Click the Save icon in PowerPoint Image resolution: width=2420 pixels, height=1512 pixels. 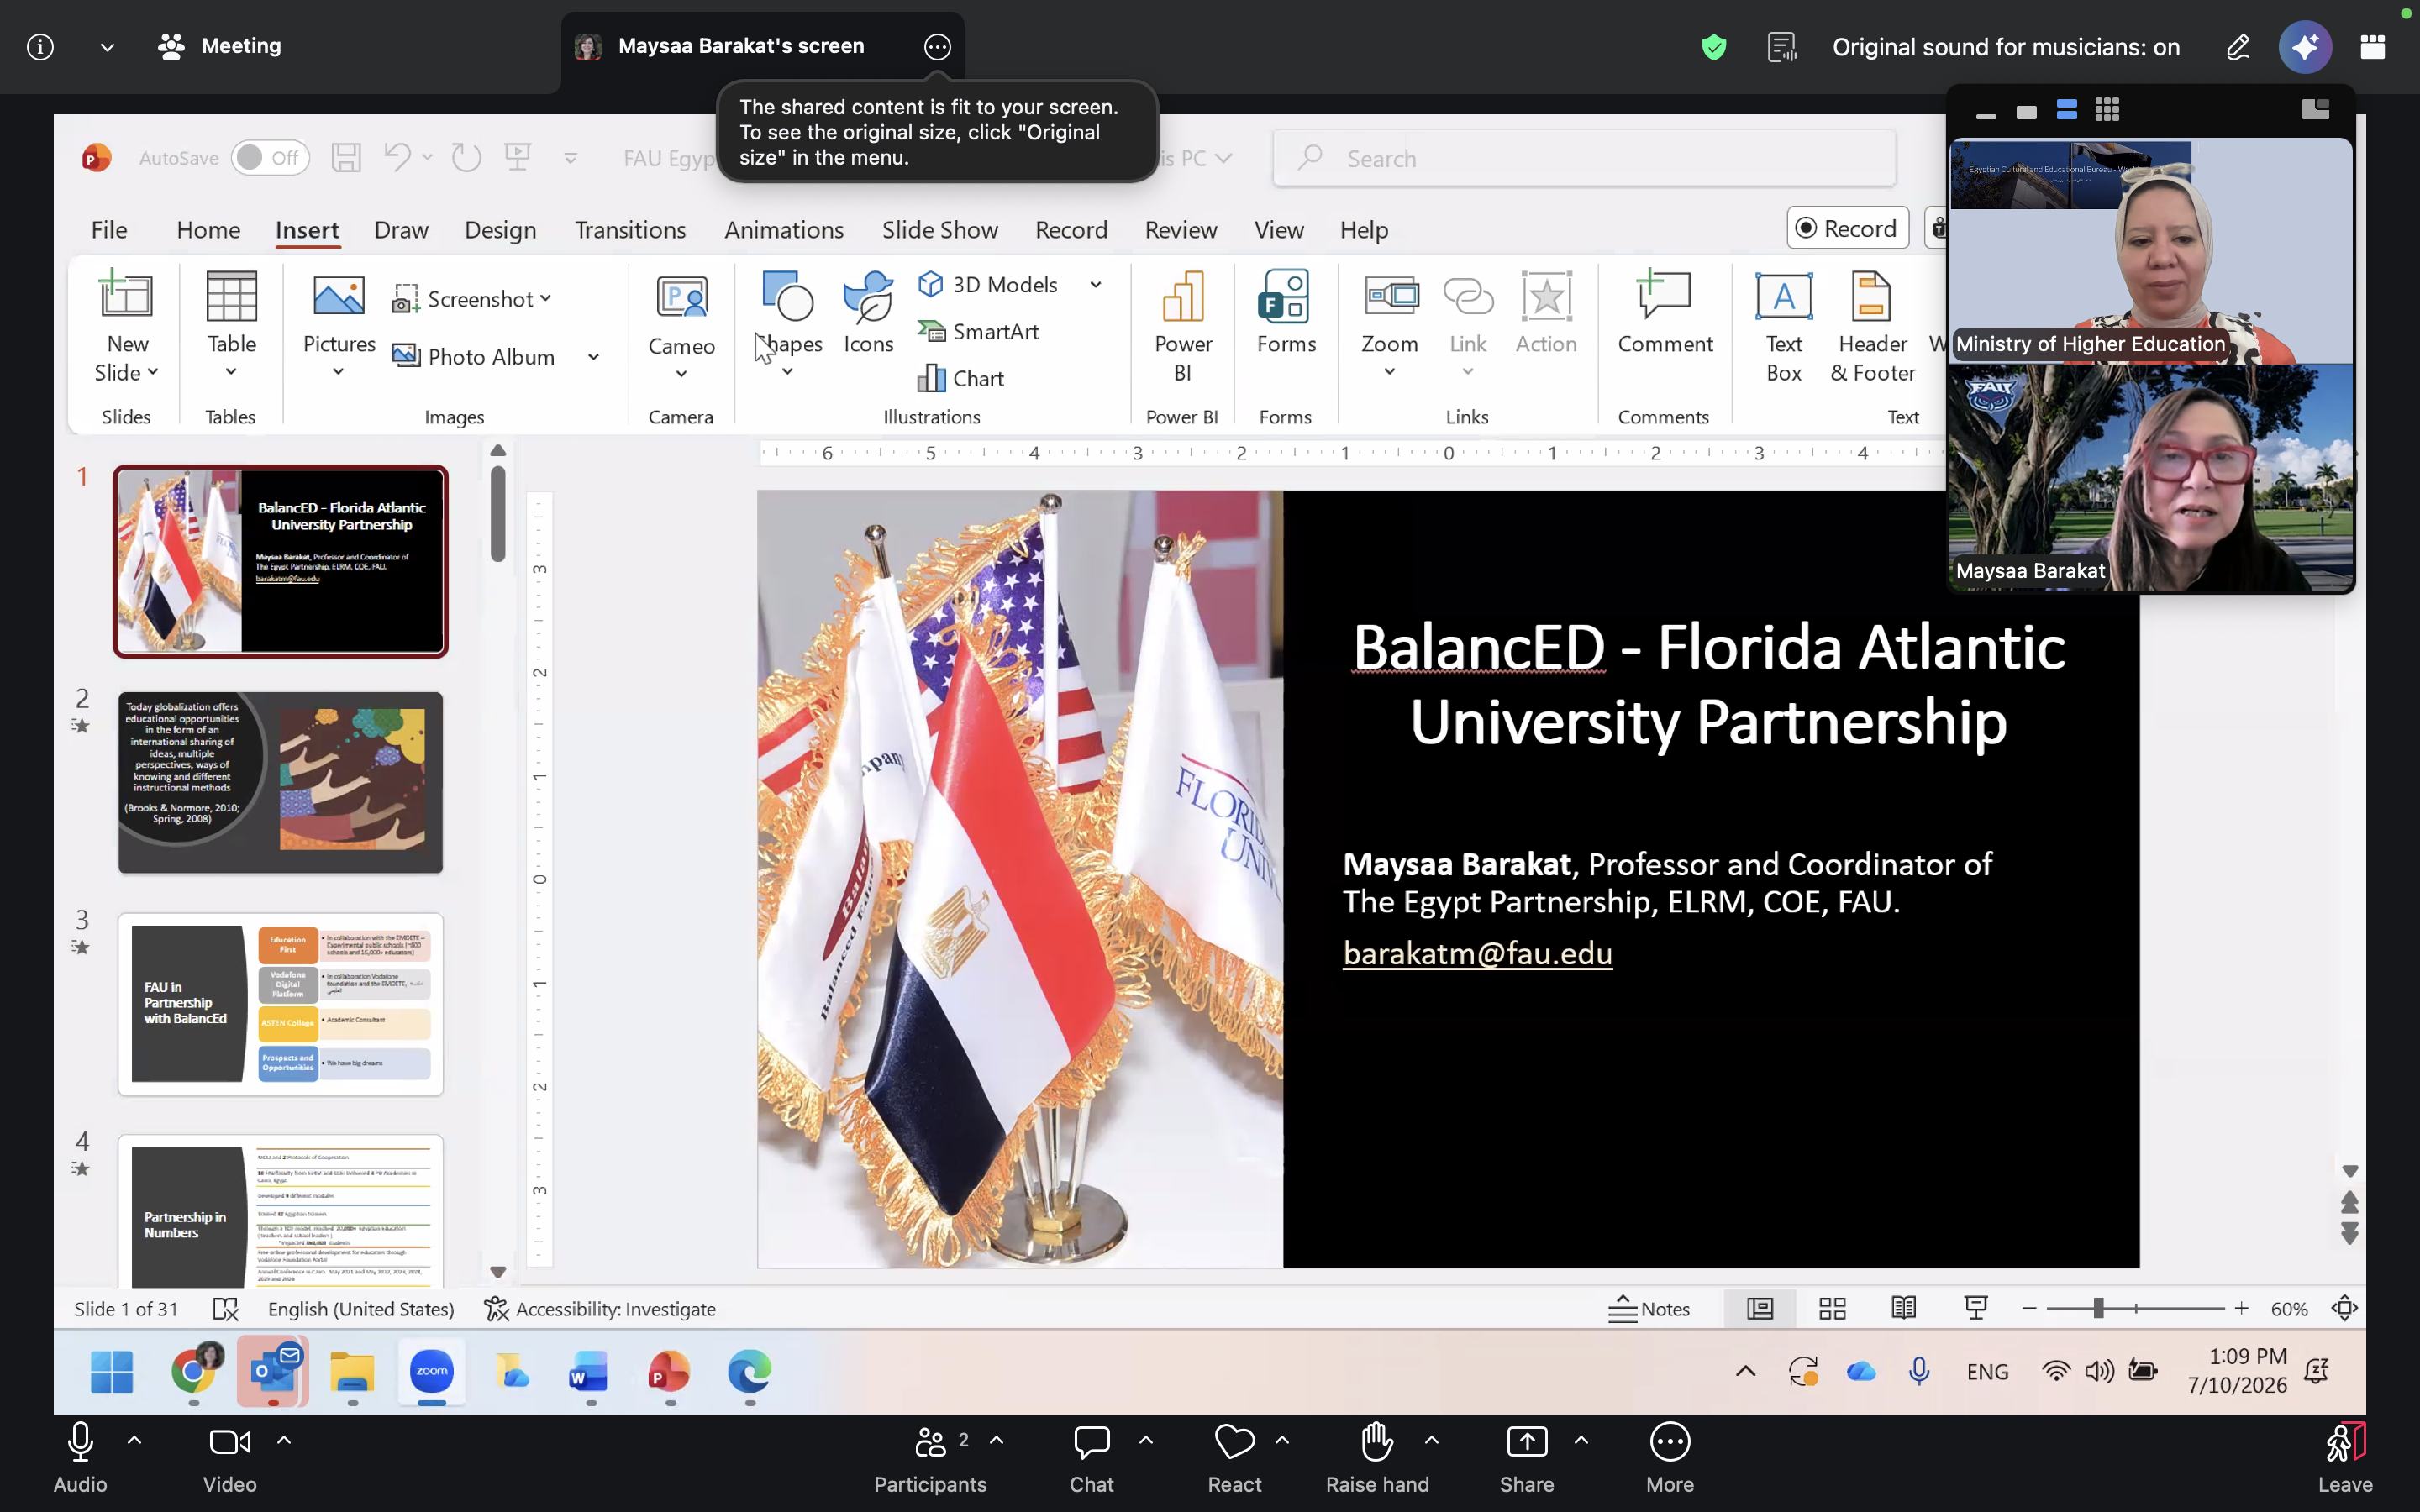tap(346, 158)
